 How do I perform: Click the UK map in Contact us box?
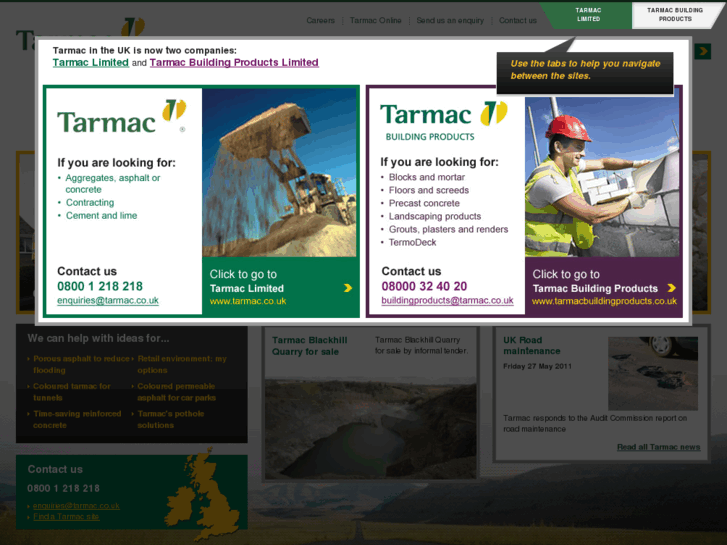(204, 494)
